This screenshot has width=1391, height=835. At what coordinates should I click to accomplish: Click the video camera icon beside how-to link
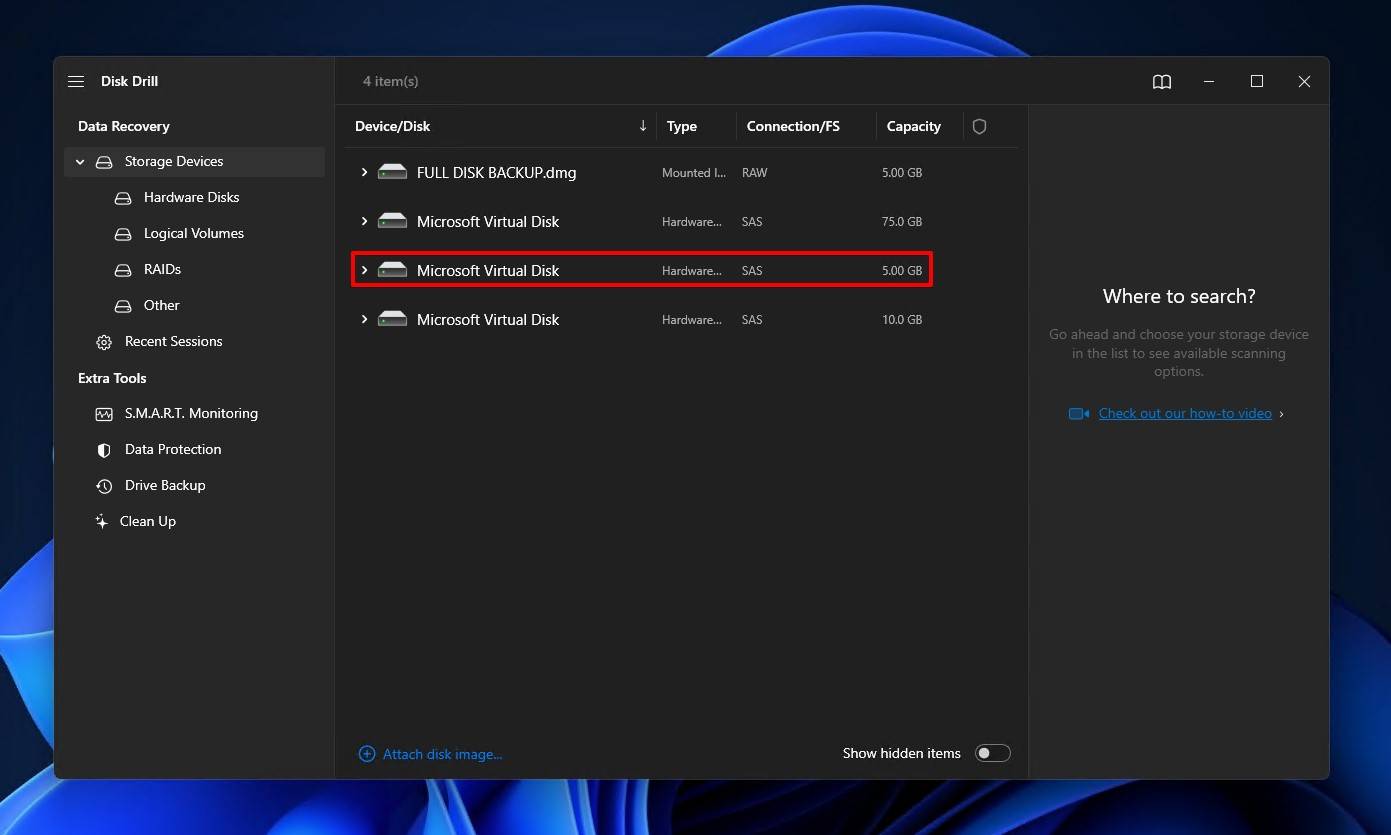pyautogui.click(x=1079, y=414)
